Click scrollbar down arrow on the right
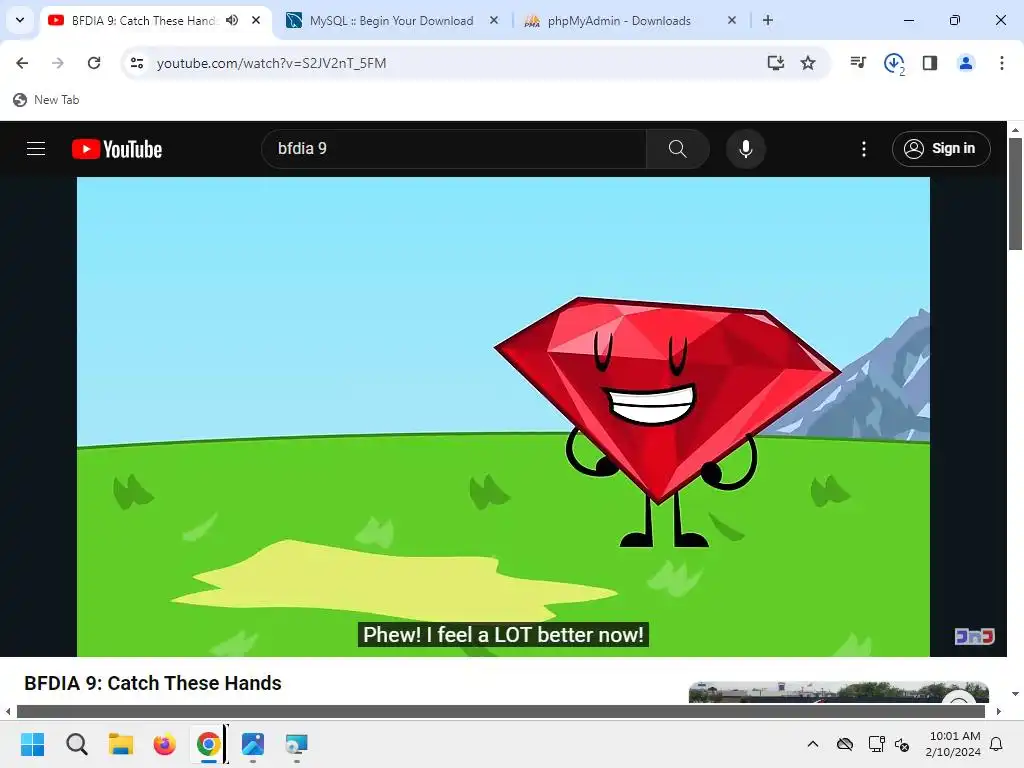The image size is (1024, 768). pos(1015,694)
